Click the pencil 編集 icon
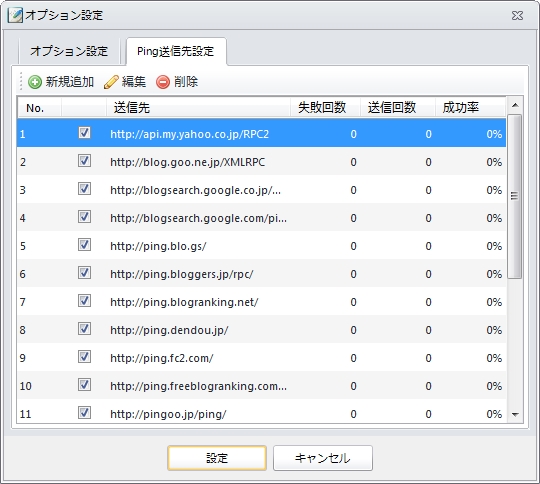The image size is (540, 484). (x=111, y=82)
